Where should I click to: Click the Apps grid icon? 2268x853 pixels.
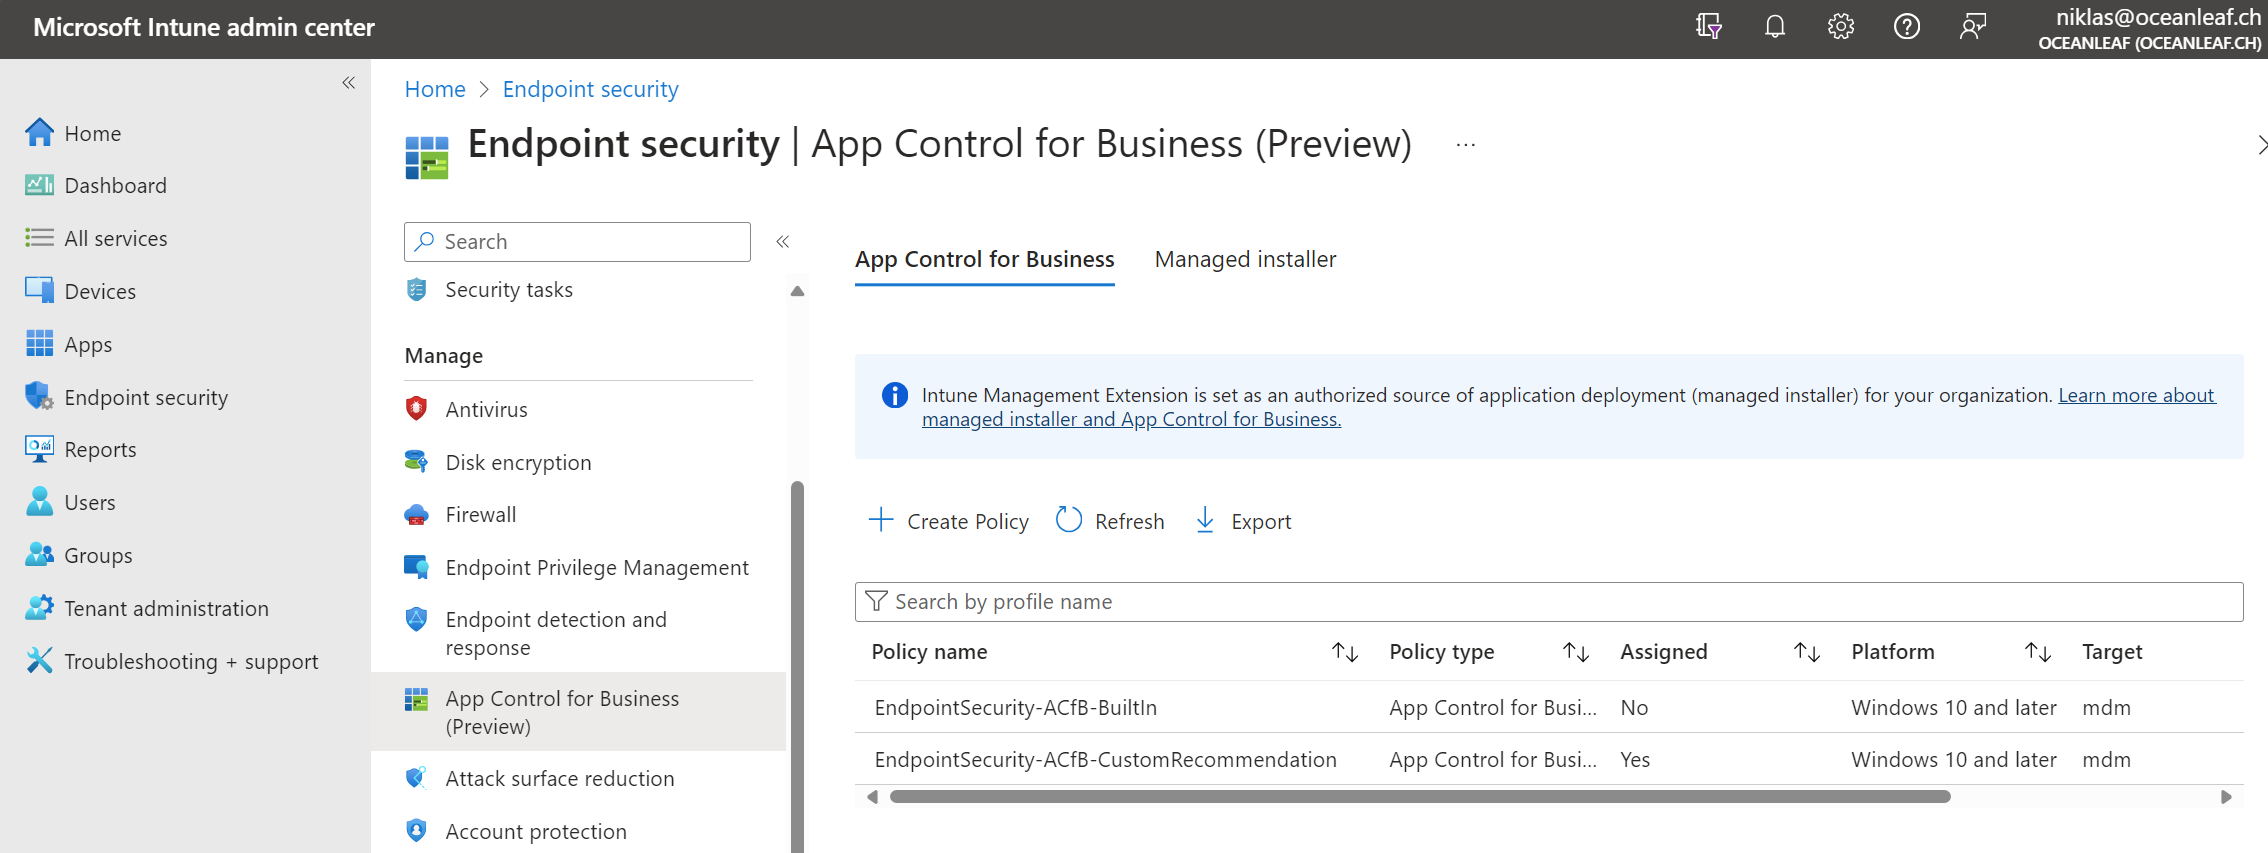click(x=40, y=343)
